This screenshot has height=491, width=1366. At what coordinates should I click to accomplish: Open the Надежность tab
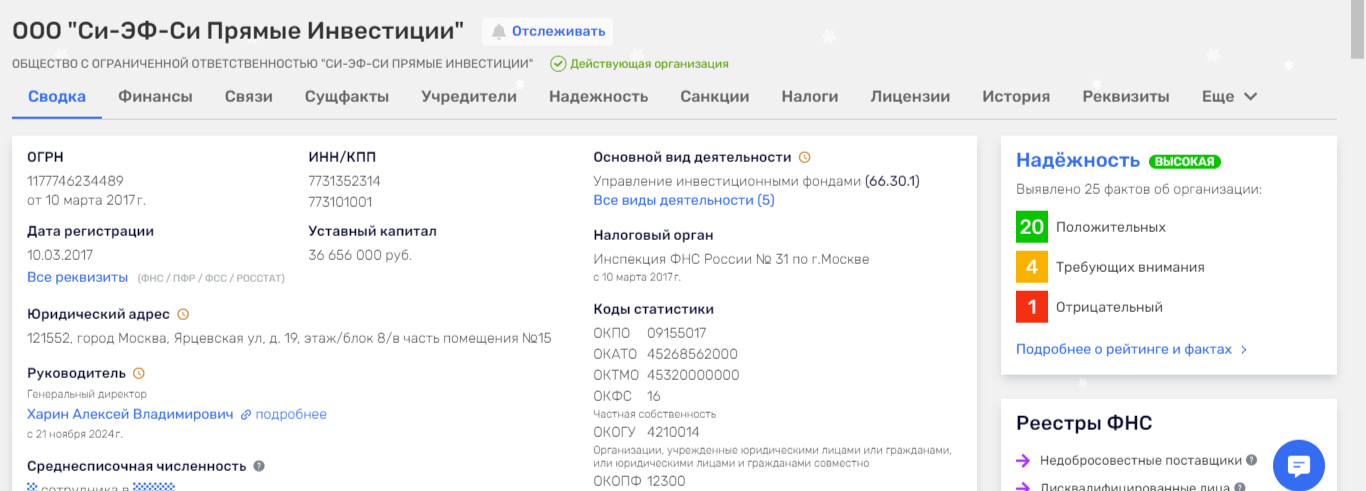(x=599, y=97)
